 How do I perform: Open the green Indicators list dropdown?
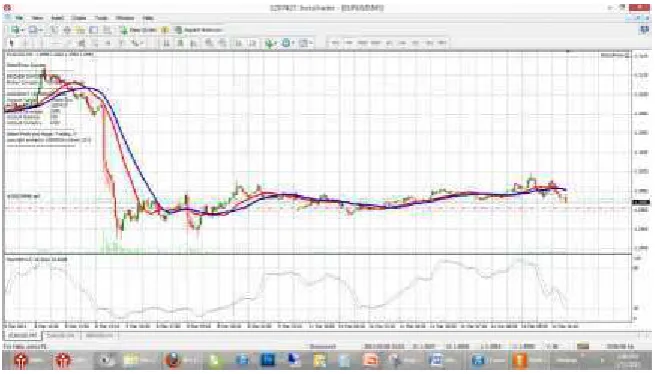(271, 43)
